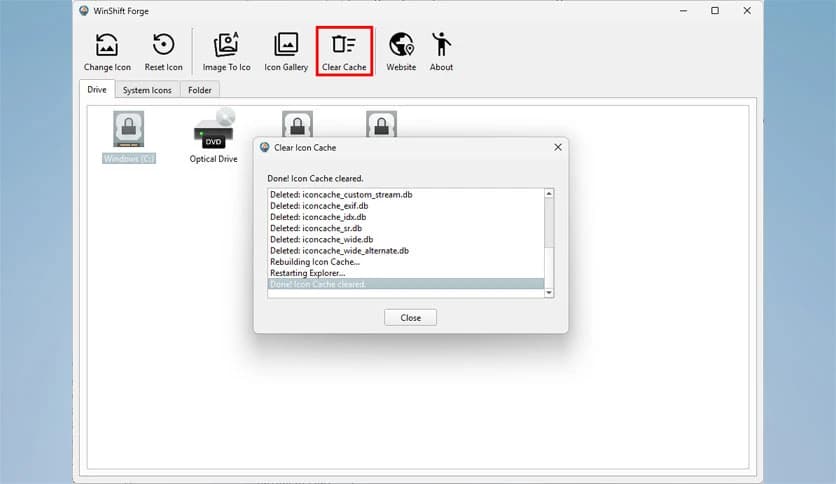Viewport: 836px width, 484px height.
Task: Select highlighted 'Done! Icon Cache cleared.' list row
Action: 405,284
